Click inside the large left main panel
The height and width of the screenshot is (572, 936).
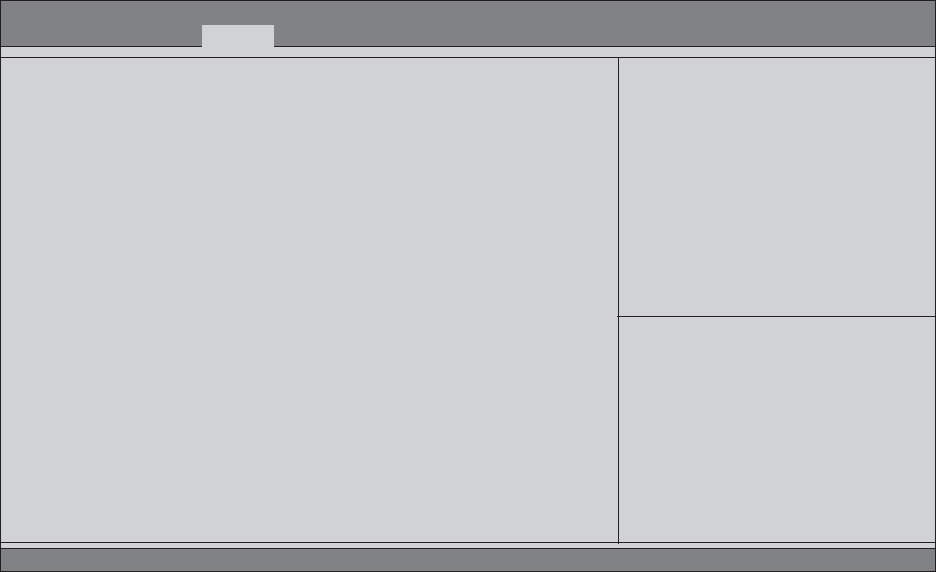pos(309,300)
